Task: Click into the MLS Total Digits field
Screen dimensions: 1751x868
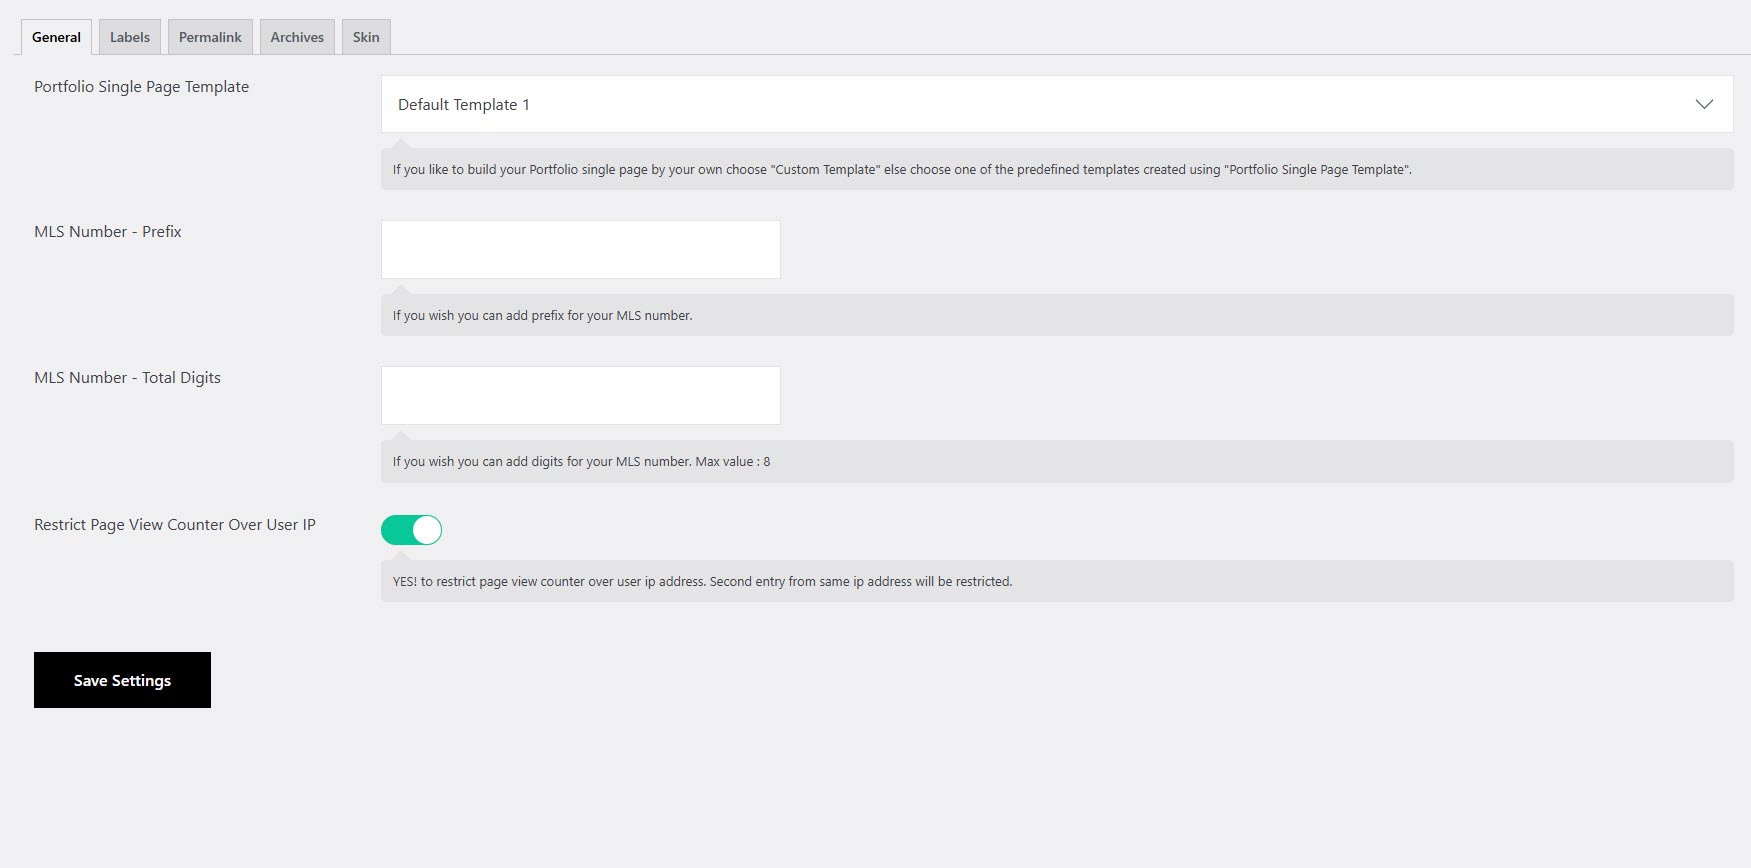Action: (x=580, y=395)
